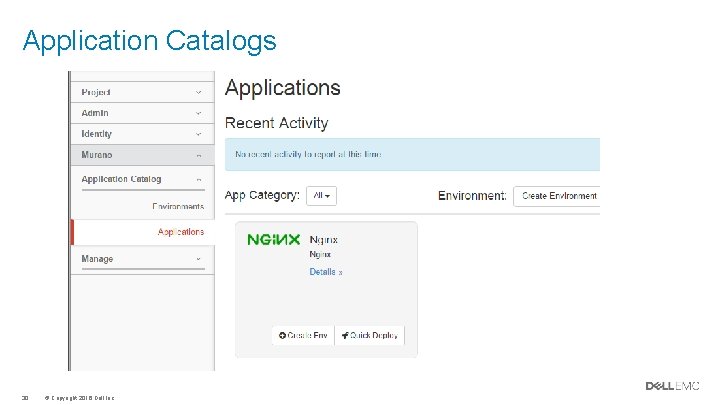
Task: Open the Nginx Details link
Action: click(326, 272)
